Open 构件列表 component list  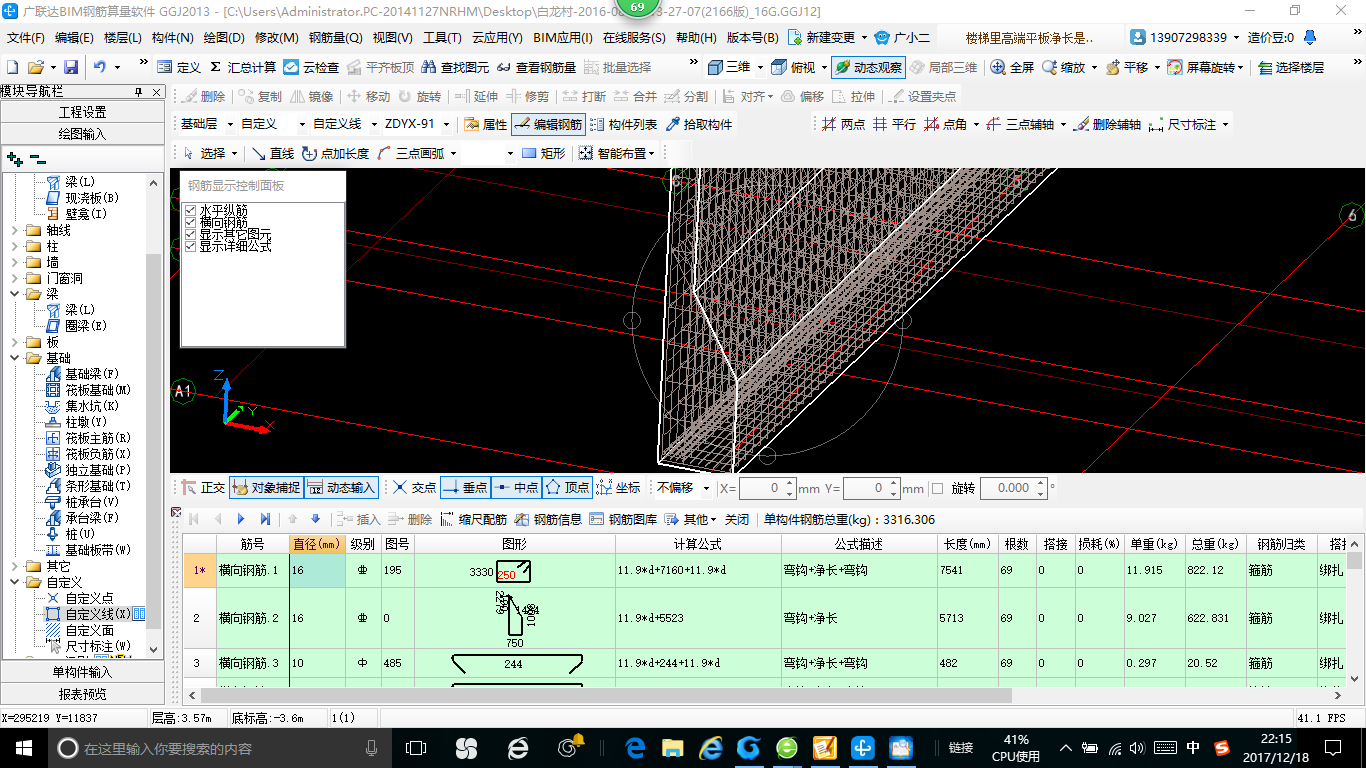pyautogui.click(x=623, y=124)
